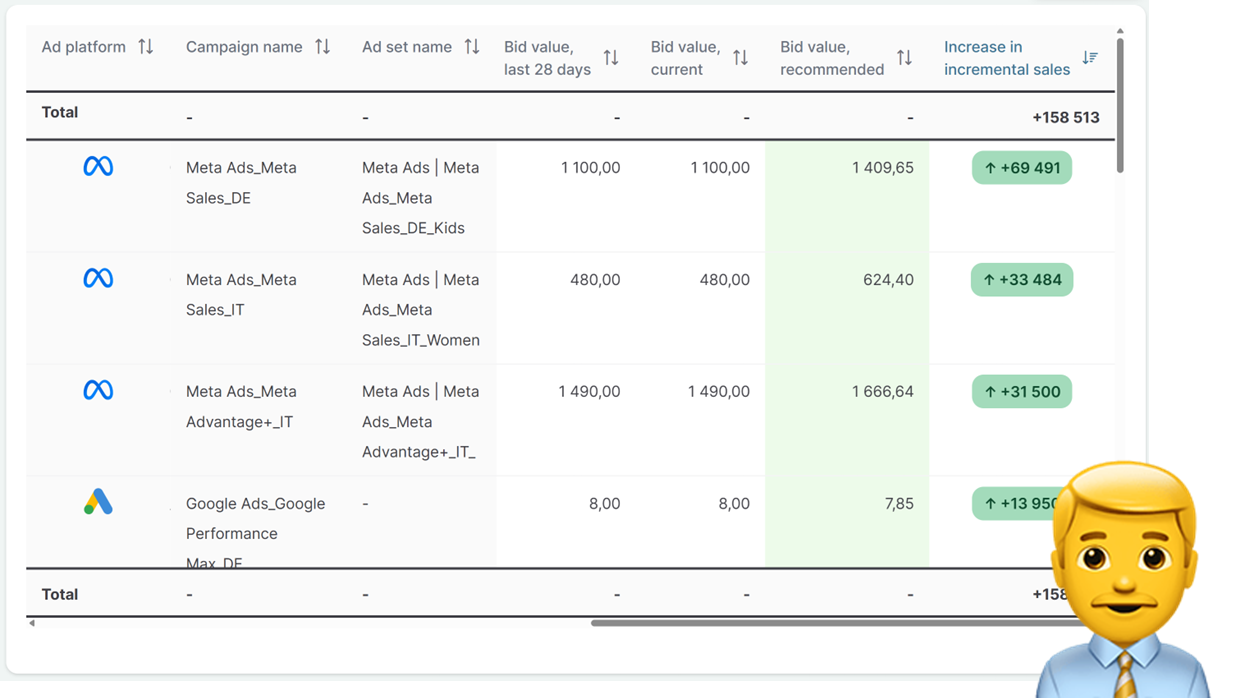Click the Google Ads logo icon
Image resolution: width=1245 pixels, height=698 pixels.
pyautogui.click(x=98, y=502)
